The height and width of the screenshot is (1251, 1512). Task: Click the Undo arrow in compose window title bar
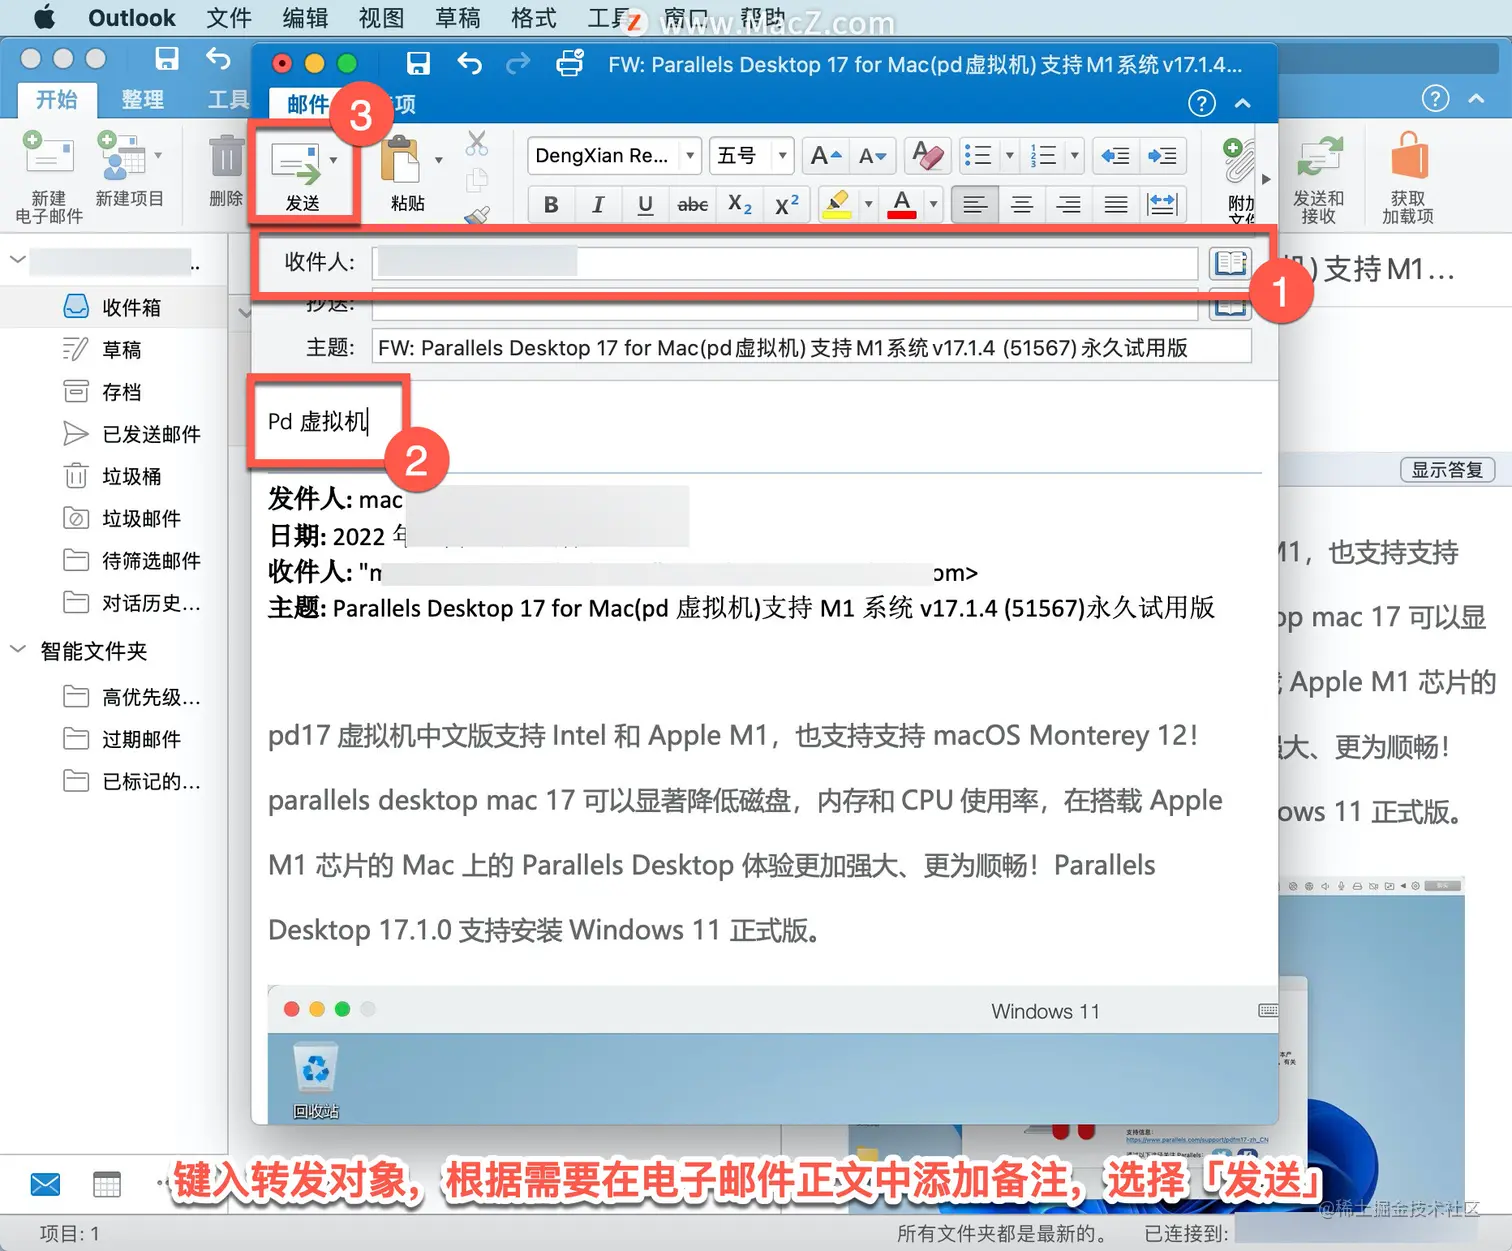click(469, 64)
